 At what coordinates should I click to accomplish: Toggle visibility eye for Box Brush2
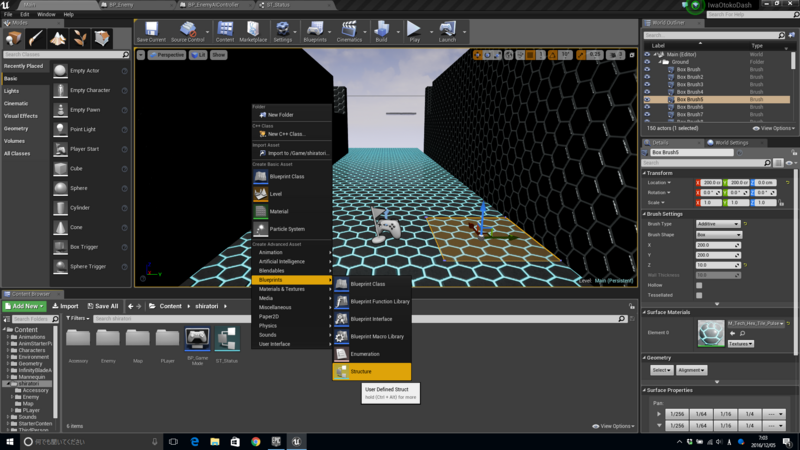pyautogui.click(x=647, y=77)
